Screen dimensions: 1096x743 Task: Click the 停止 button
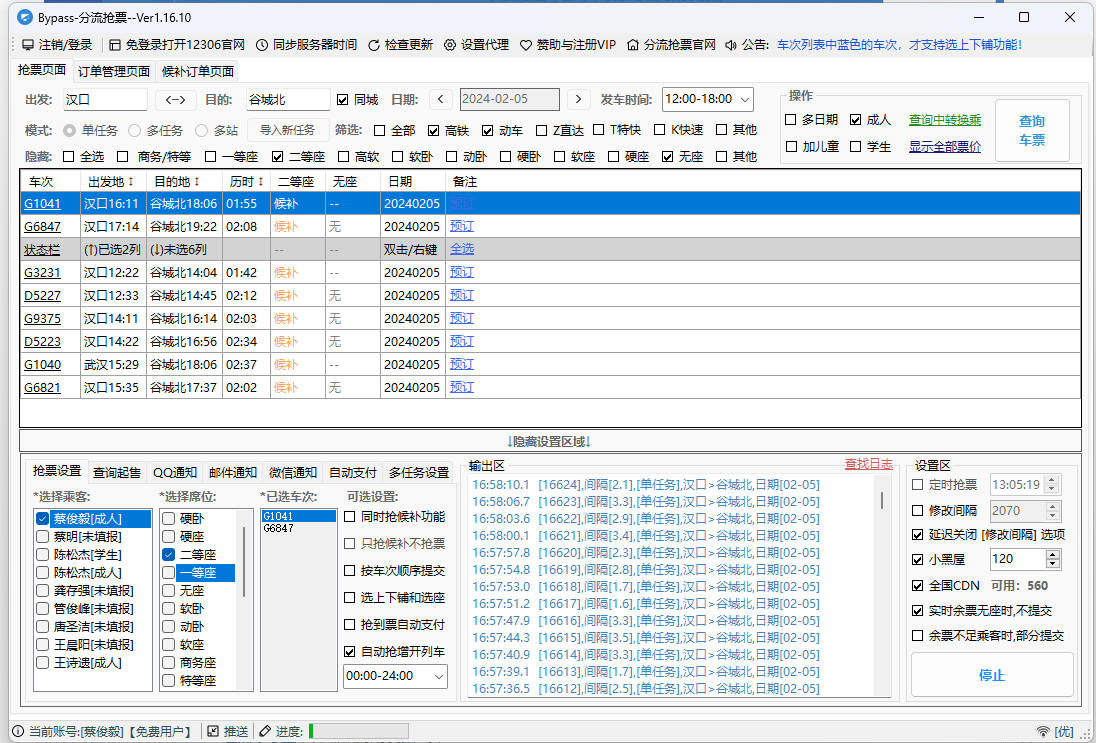pos(992,675)
